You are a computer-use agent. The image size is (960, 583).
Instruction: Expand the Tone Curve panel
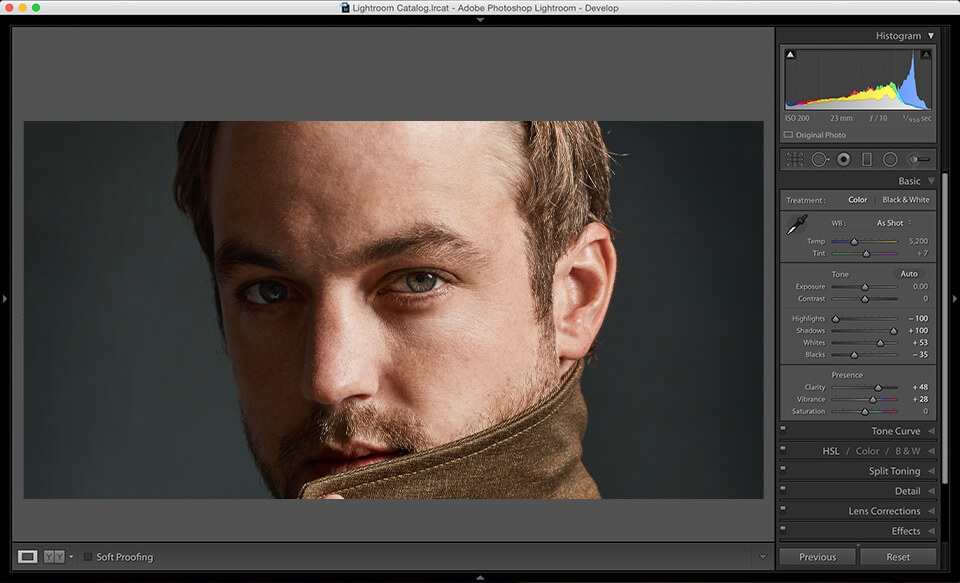[895, 431]
